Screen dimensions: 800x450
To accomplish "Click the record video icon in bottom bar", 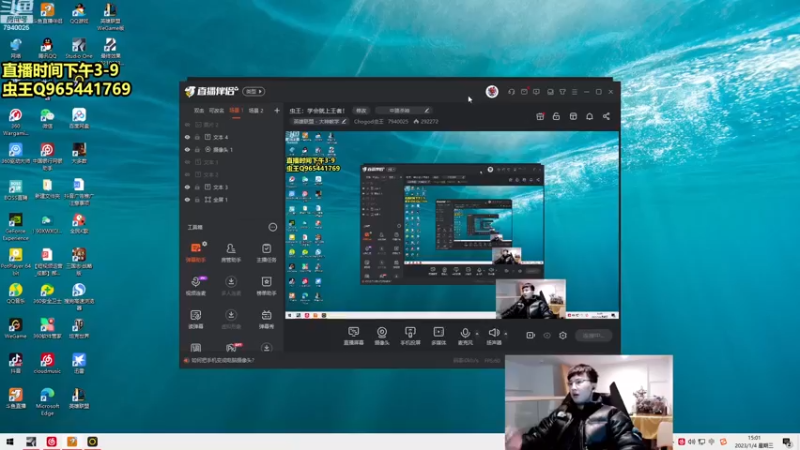I will point(531,335).
